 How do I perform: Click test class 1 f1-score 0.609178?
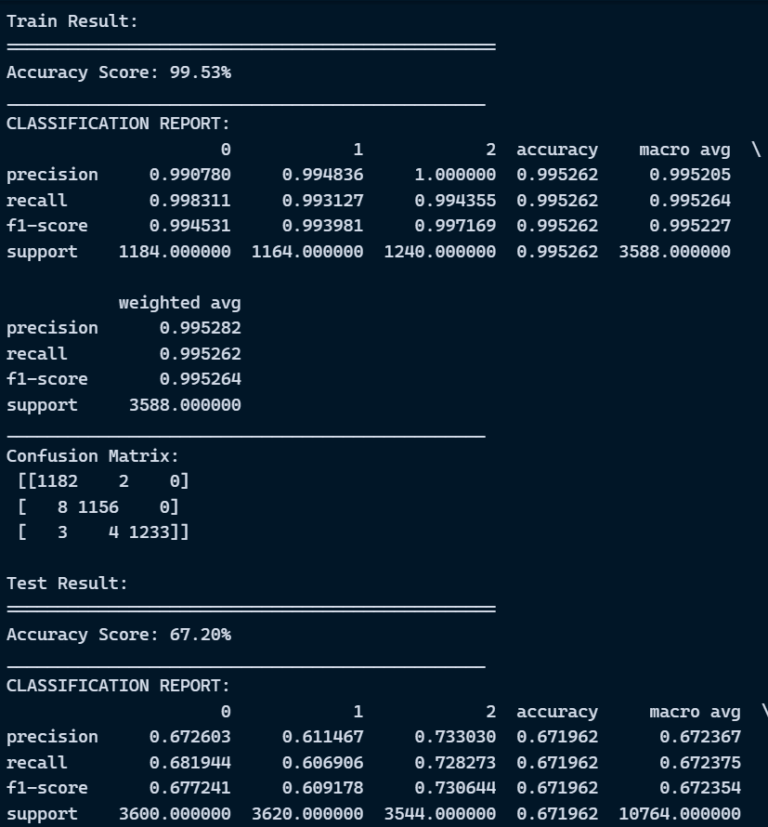[x=322, y=788]
